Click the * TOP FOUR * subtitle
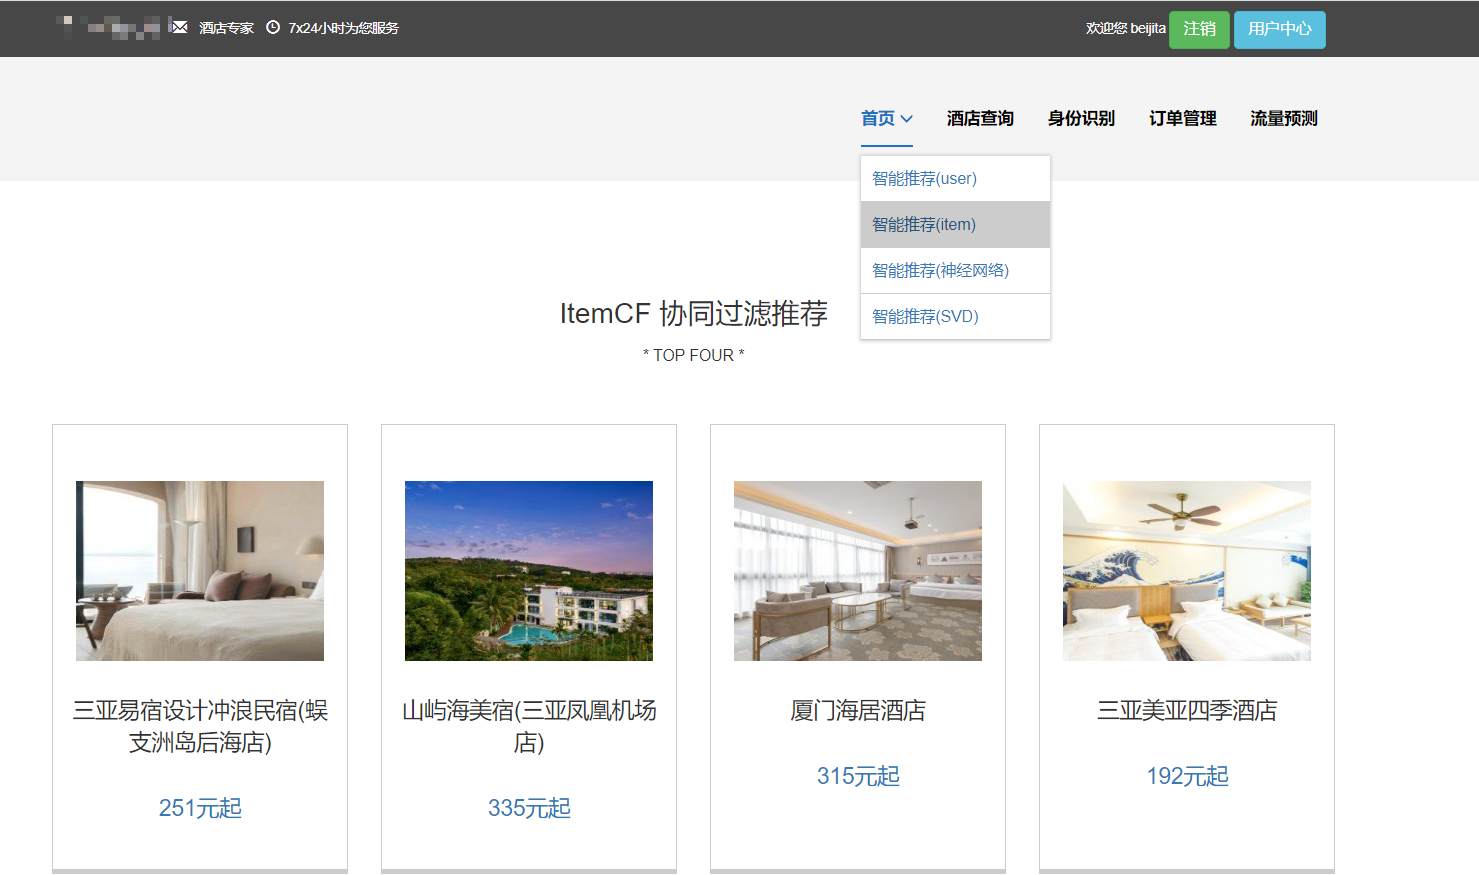The image size is (1479, 875). (694, 355)
